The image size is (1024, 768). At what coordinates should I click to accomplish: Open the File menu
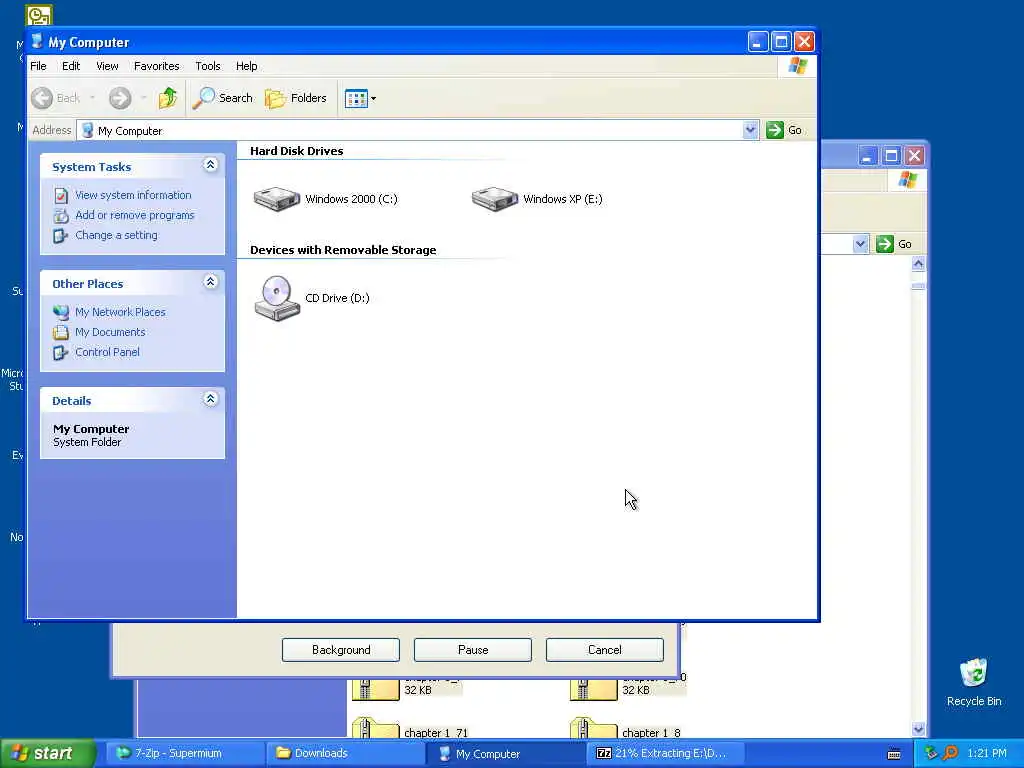pyautogui.click(x=39, y=66)
